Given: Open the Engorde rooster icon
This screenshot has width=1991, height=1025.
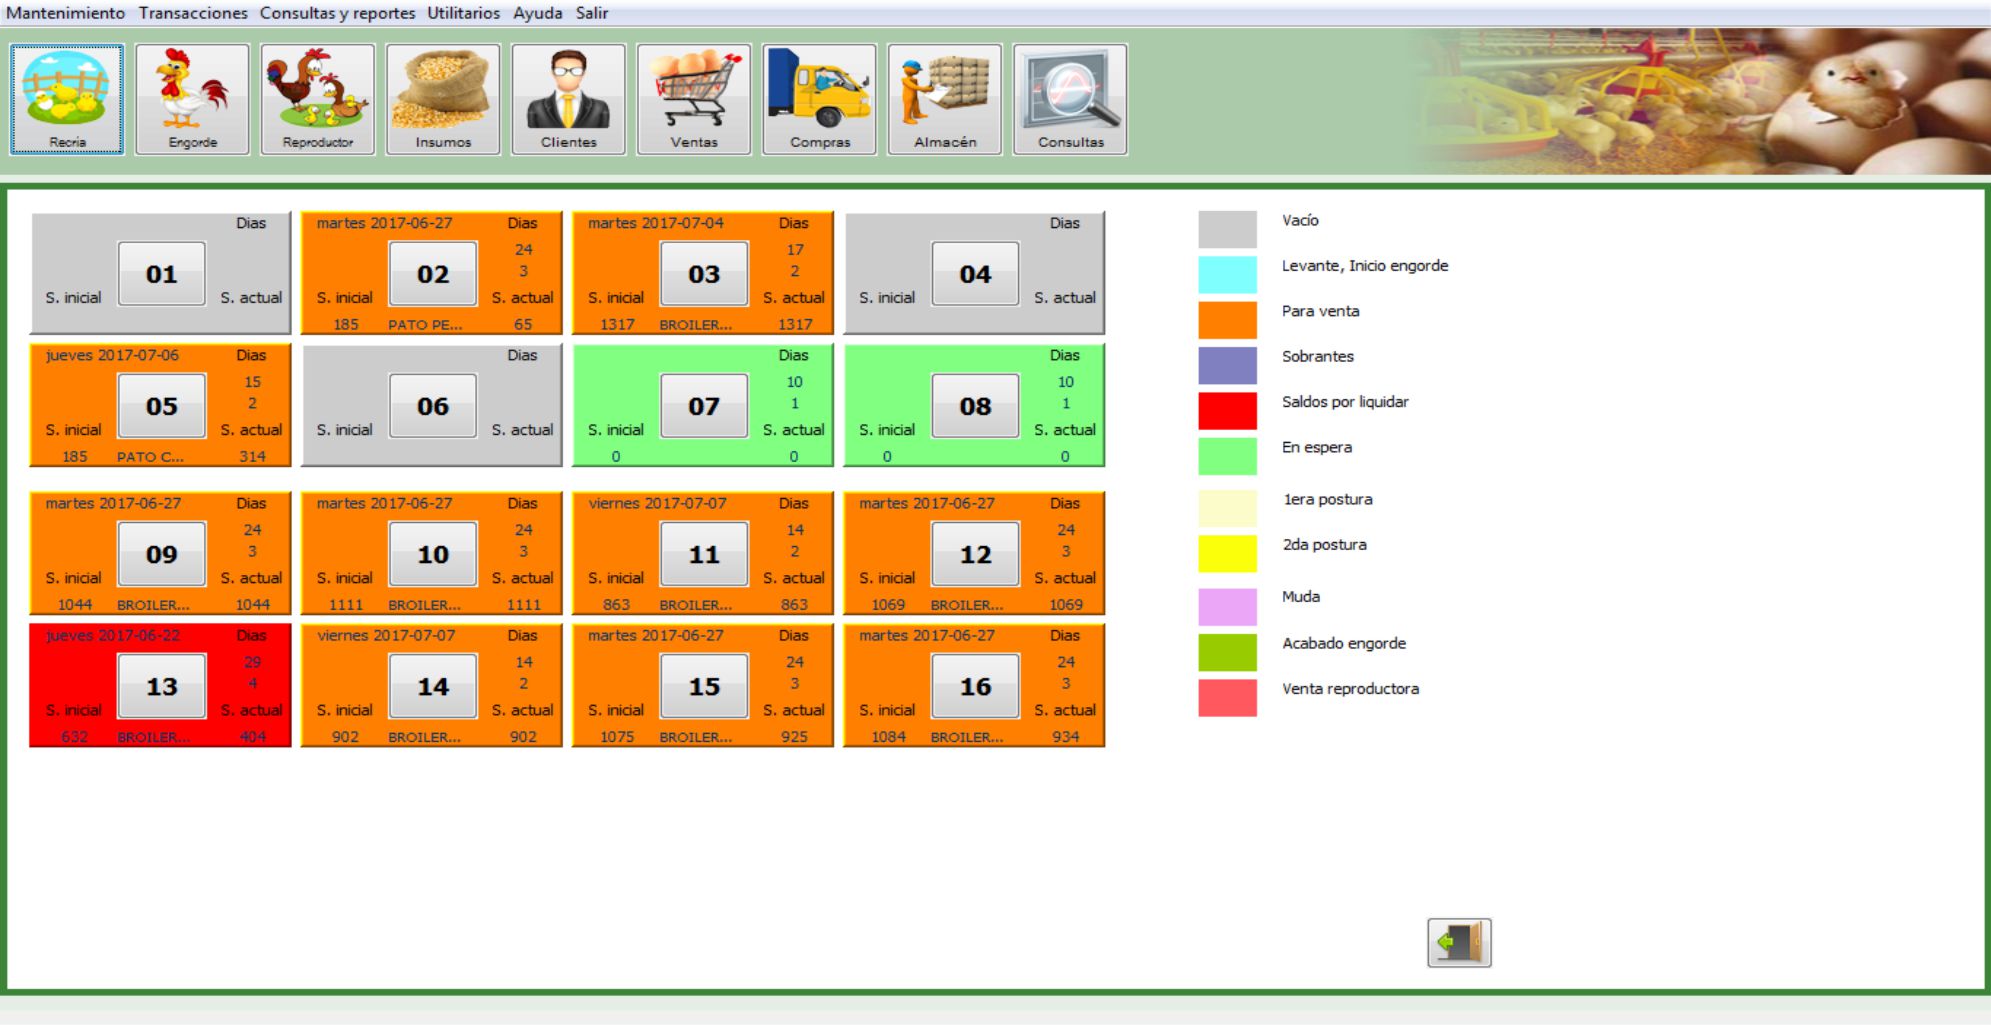Looking at the screenshot, I should click(x=192, y=98).
